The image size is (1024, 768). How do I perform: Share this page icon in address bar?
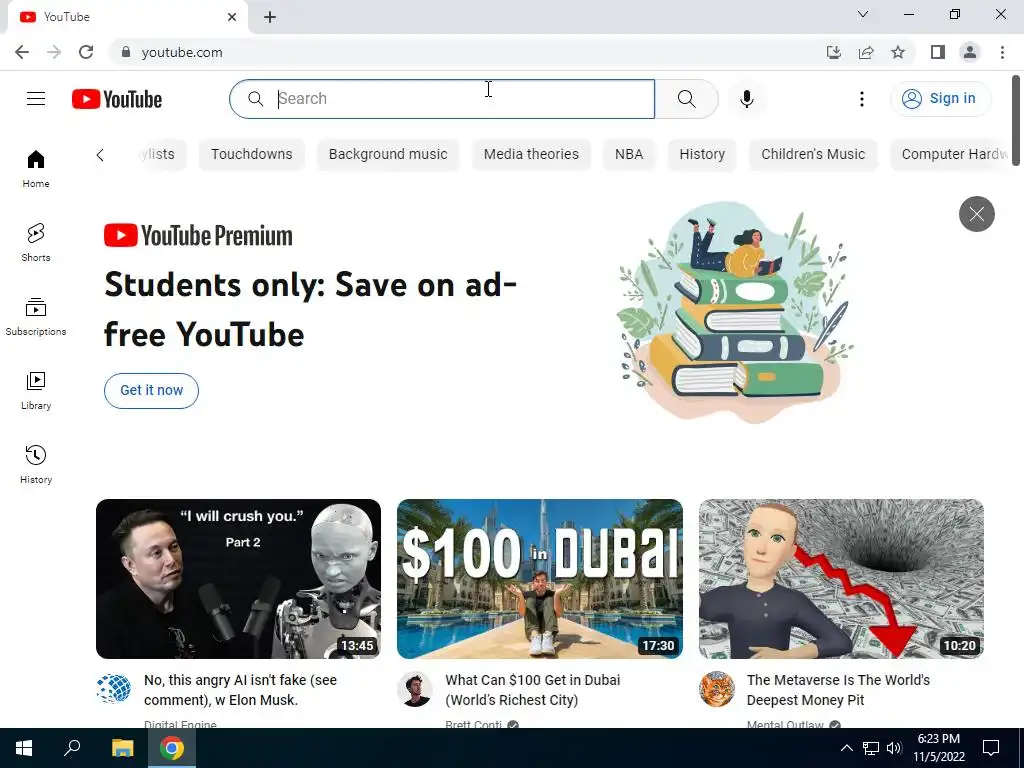pyautogui.click(x=866, y=52)
